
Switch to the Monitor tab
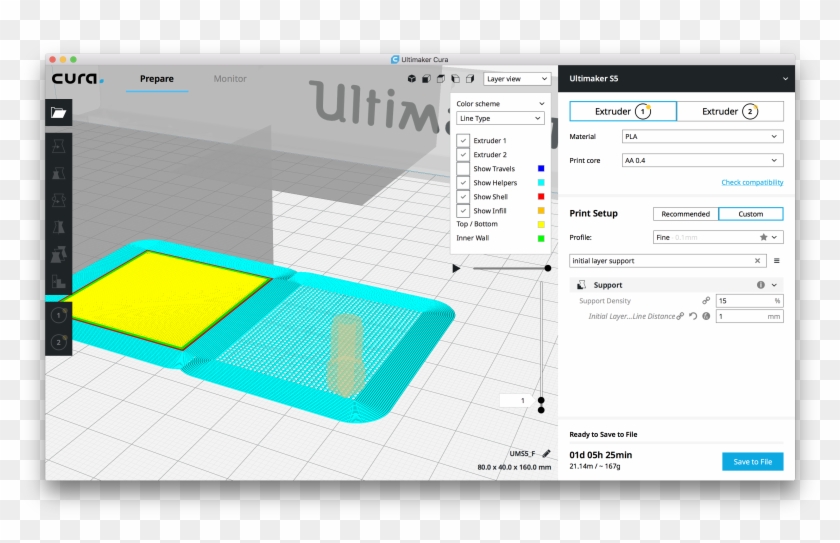pyautogui.click(x=230, y=79)
